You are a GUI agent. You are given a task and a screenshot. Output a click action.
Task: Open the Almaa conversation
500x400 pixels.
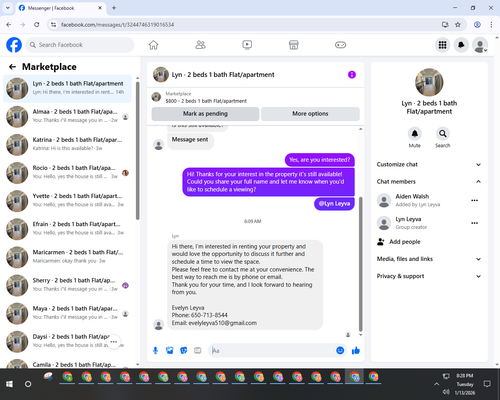(67, 117)
